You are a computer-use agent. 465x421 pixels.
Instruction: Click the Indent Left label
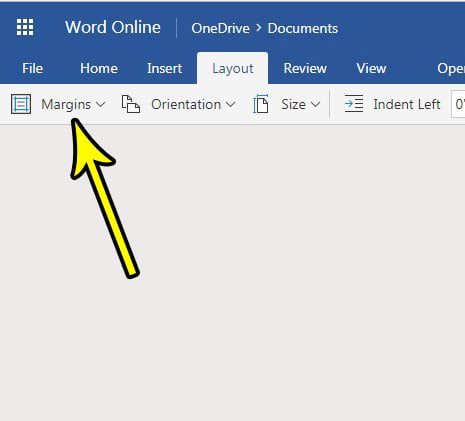(407, 104)
